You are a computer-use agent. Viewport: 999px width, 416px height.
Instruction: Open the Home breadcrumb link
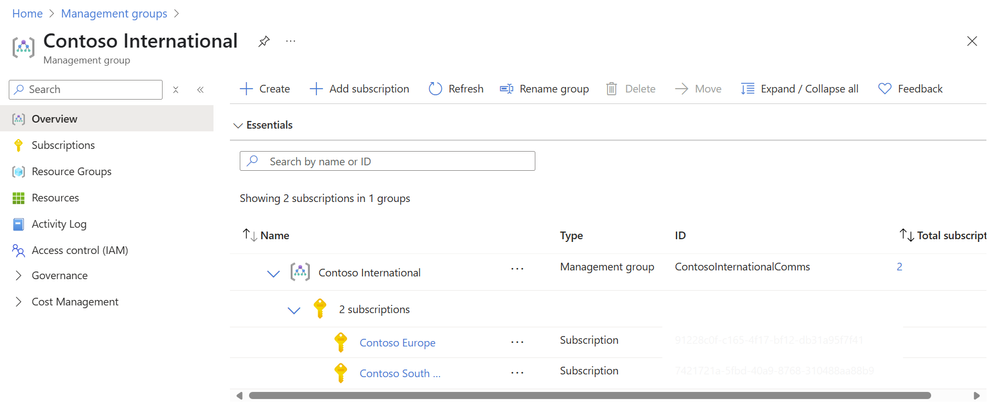27,13
